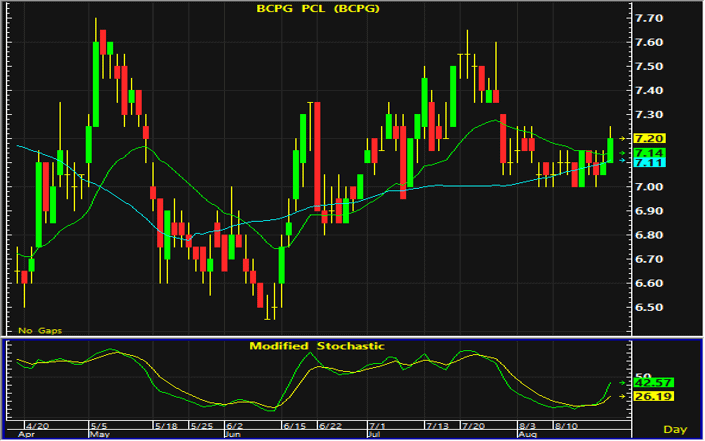705x441 pixels.
Task: Select the 7/1 date marker
Action: (x=377, y=426)
